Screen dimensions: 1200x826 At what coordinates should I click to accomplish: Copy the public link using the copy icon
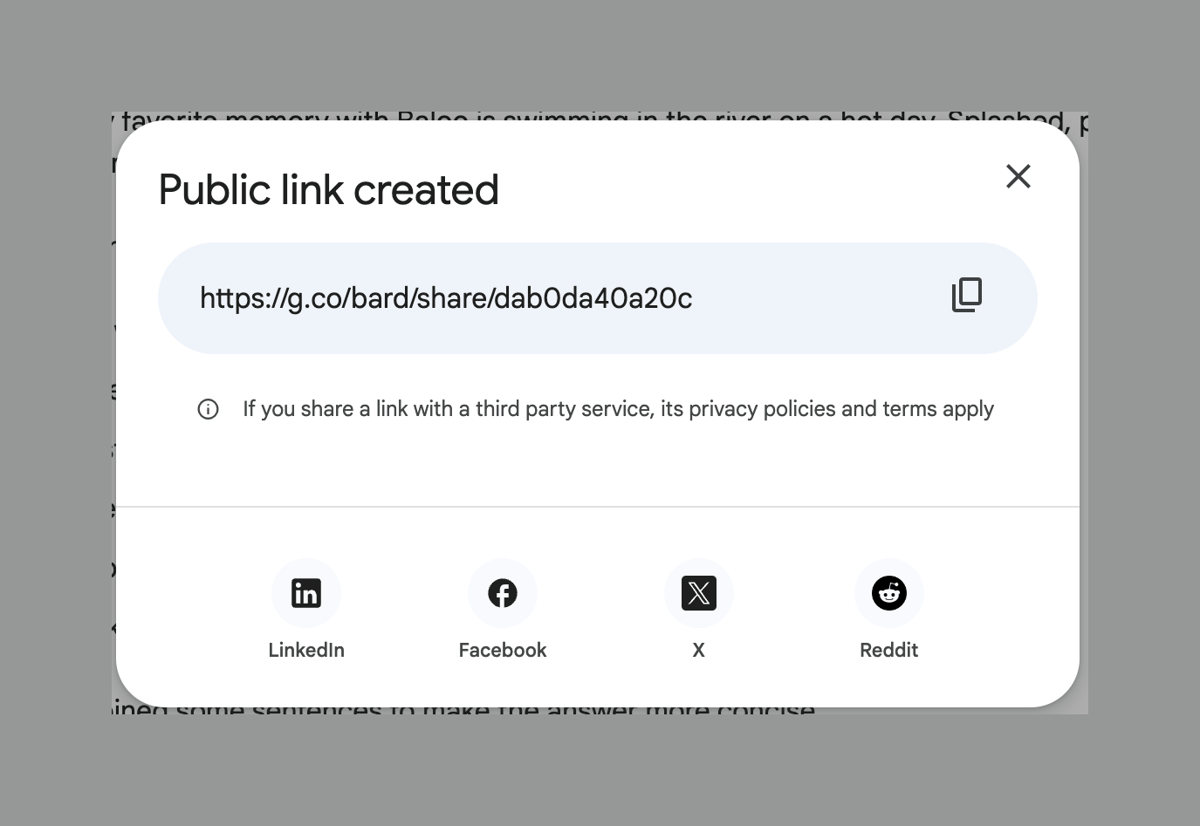(966, 296)
